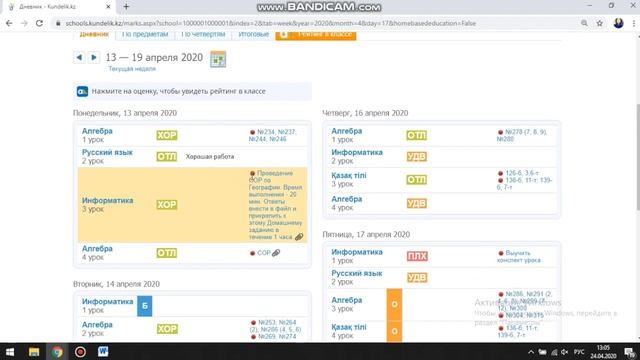This screenshot has height=360, width=640.
Task: Open the Chrome profile avatar
Action: click(618, 23)
